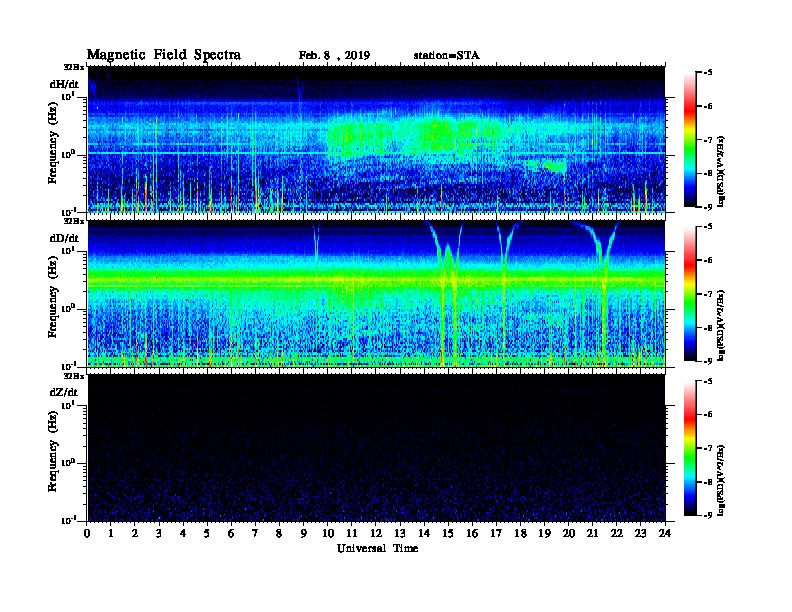
Task: Click the "-9" tick on dH/dt color bar
Action: [x=707, y=207]
